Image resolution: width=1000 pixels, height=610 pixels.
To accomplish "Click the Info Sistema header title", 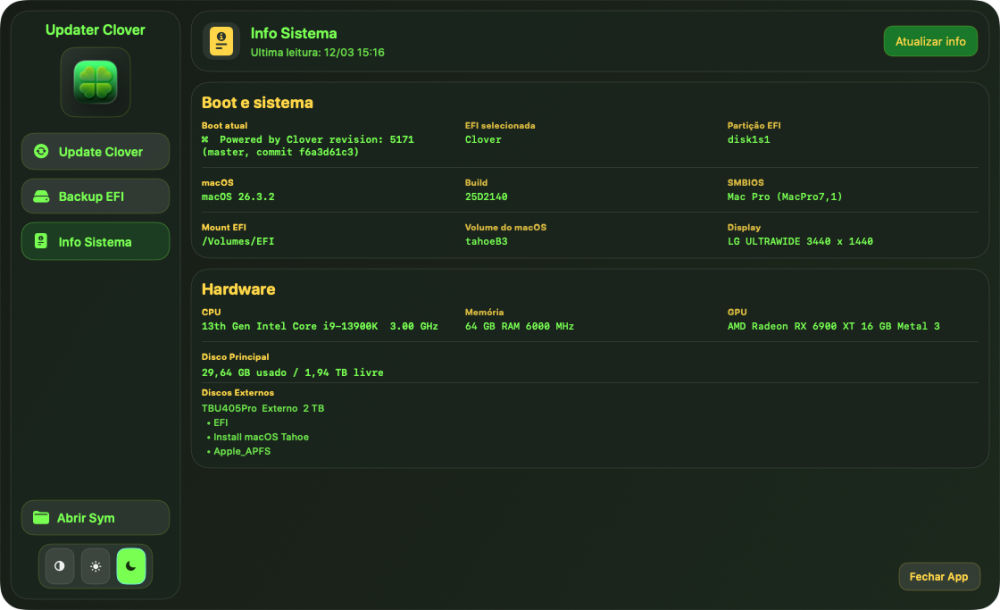I will click(x=293, y=33).
